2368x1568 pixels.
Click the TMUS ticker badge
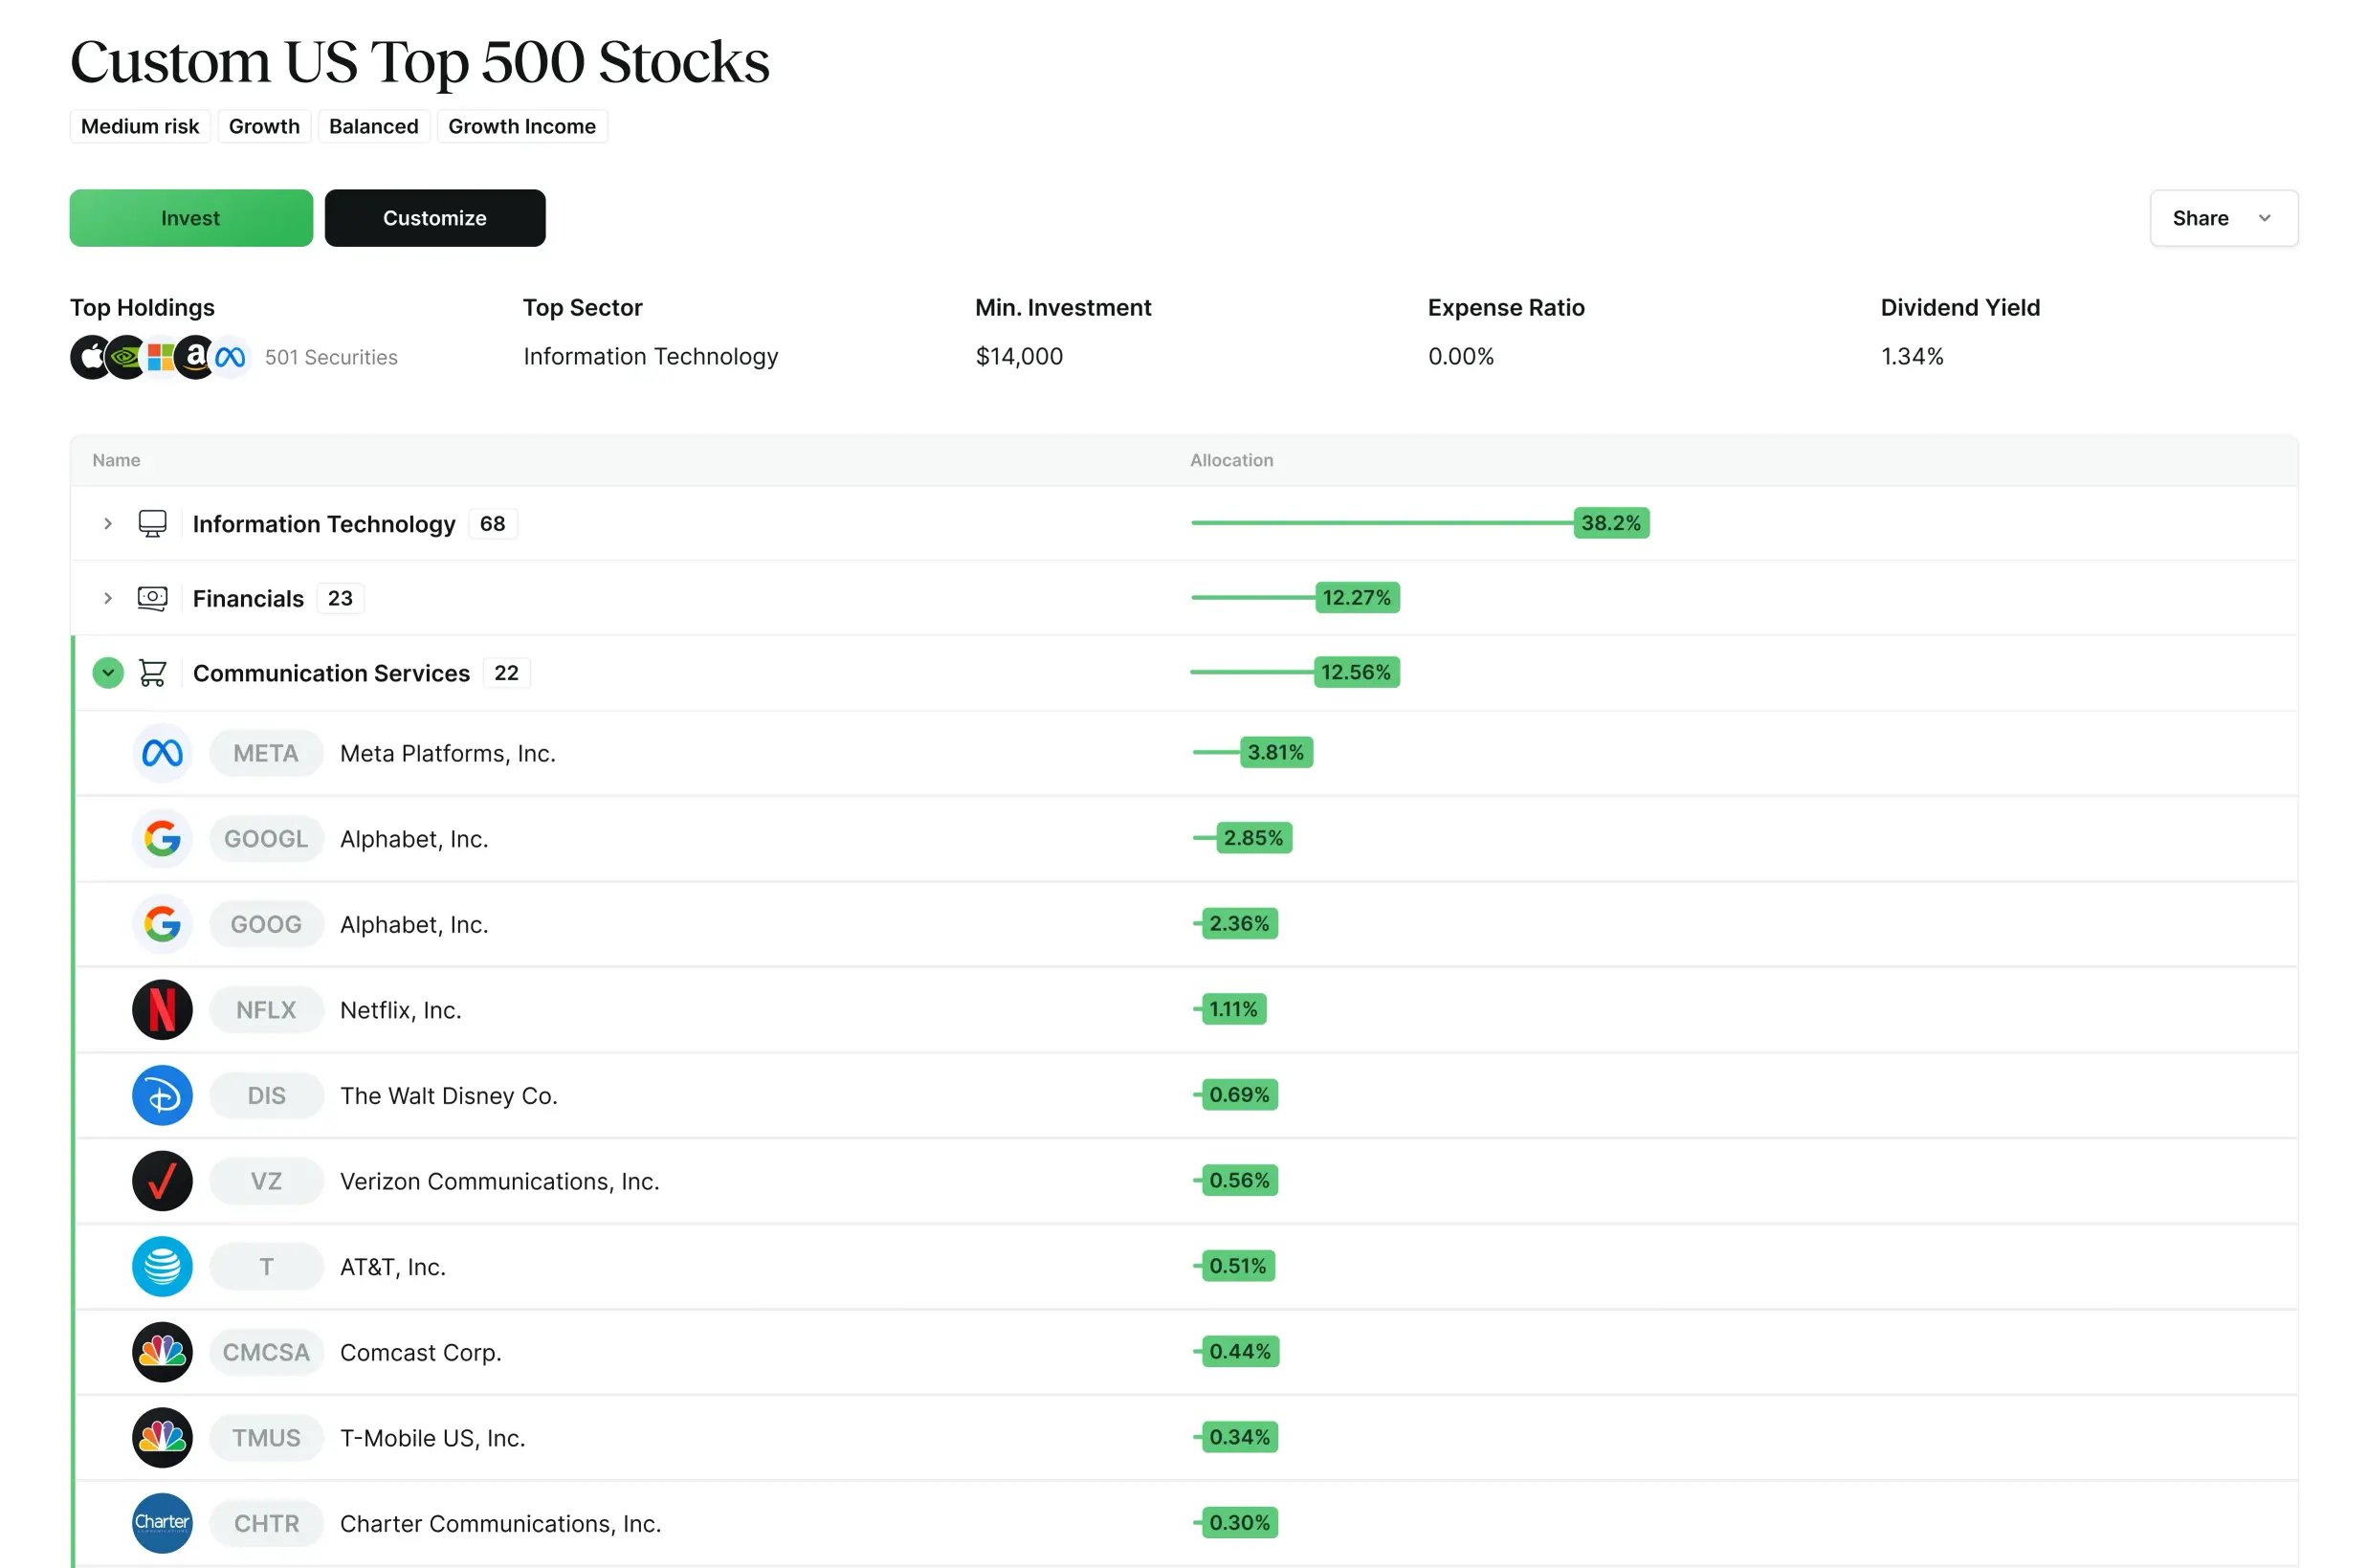(x=266, y=1438)
